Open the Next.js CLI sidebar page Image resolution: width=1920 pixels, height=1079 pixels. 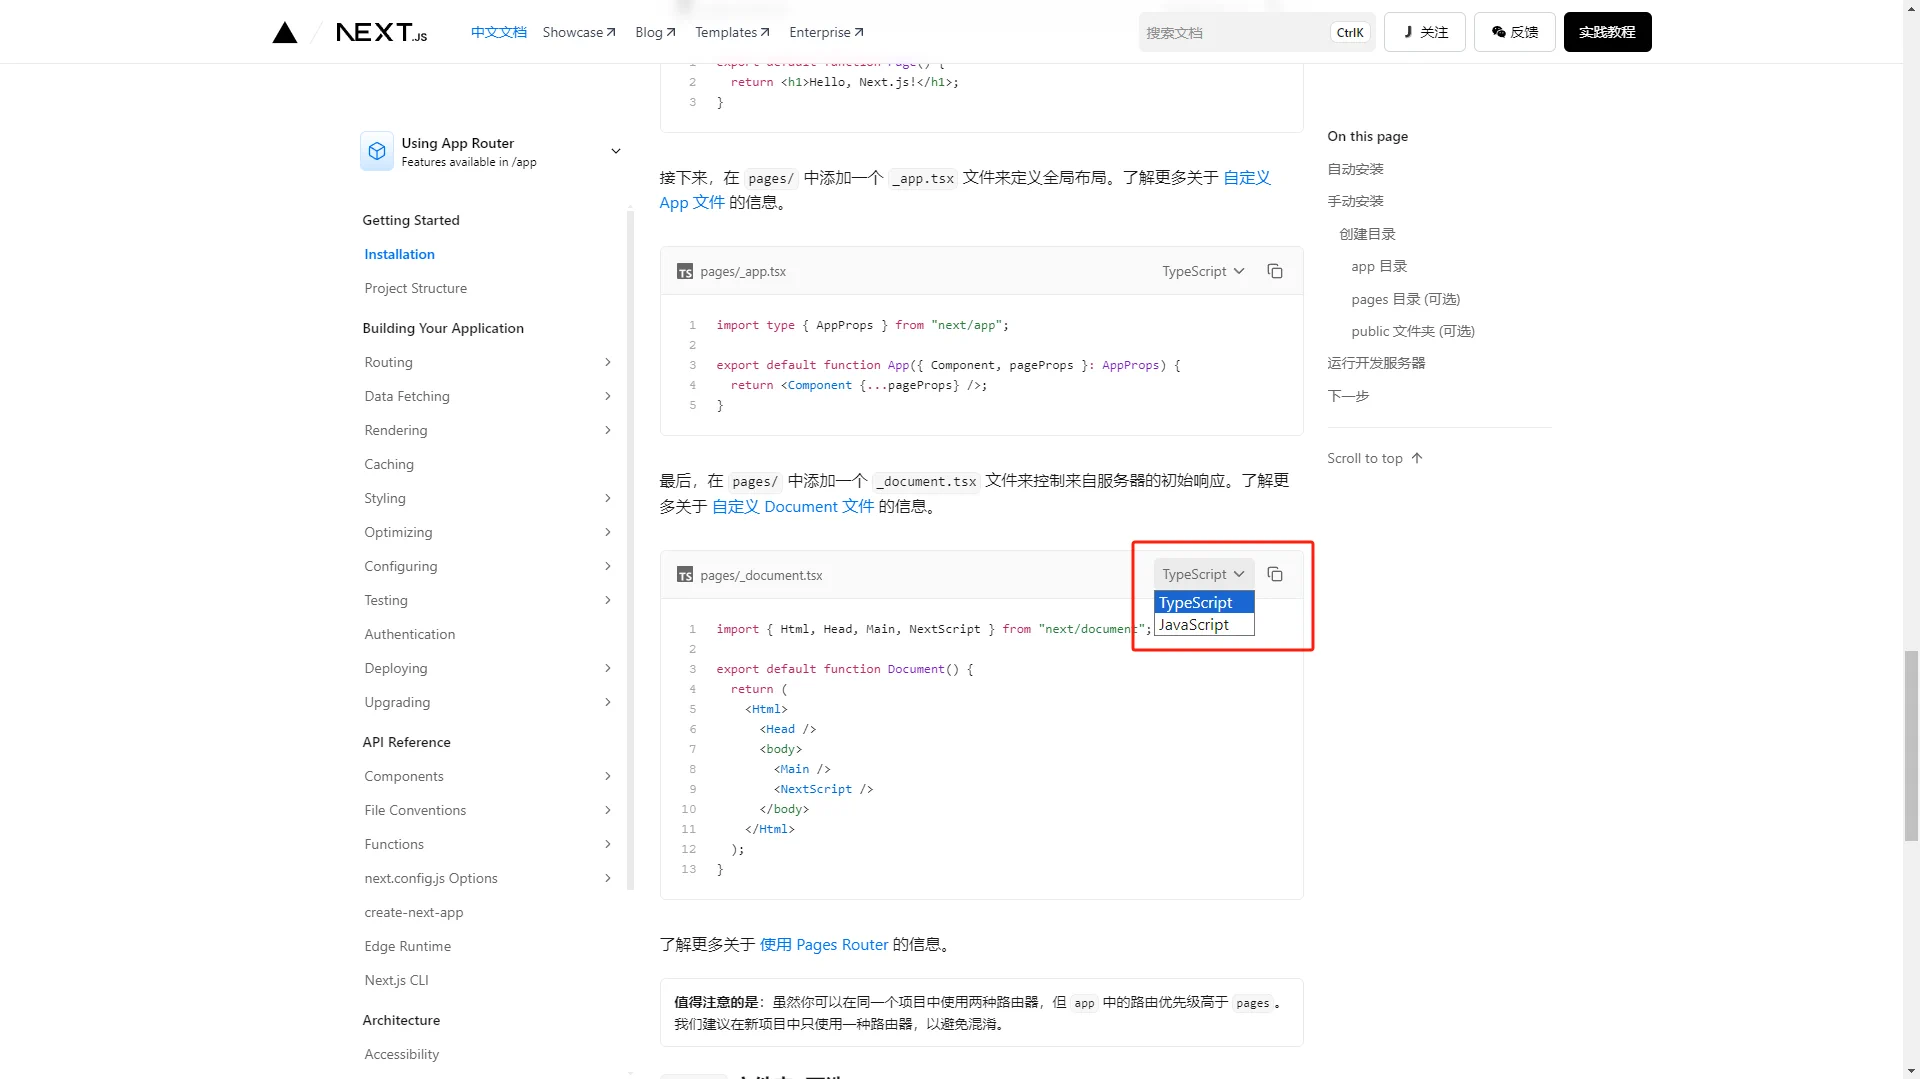[396, 980]
